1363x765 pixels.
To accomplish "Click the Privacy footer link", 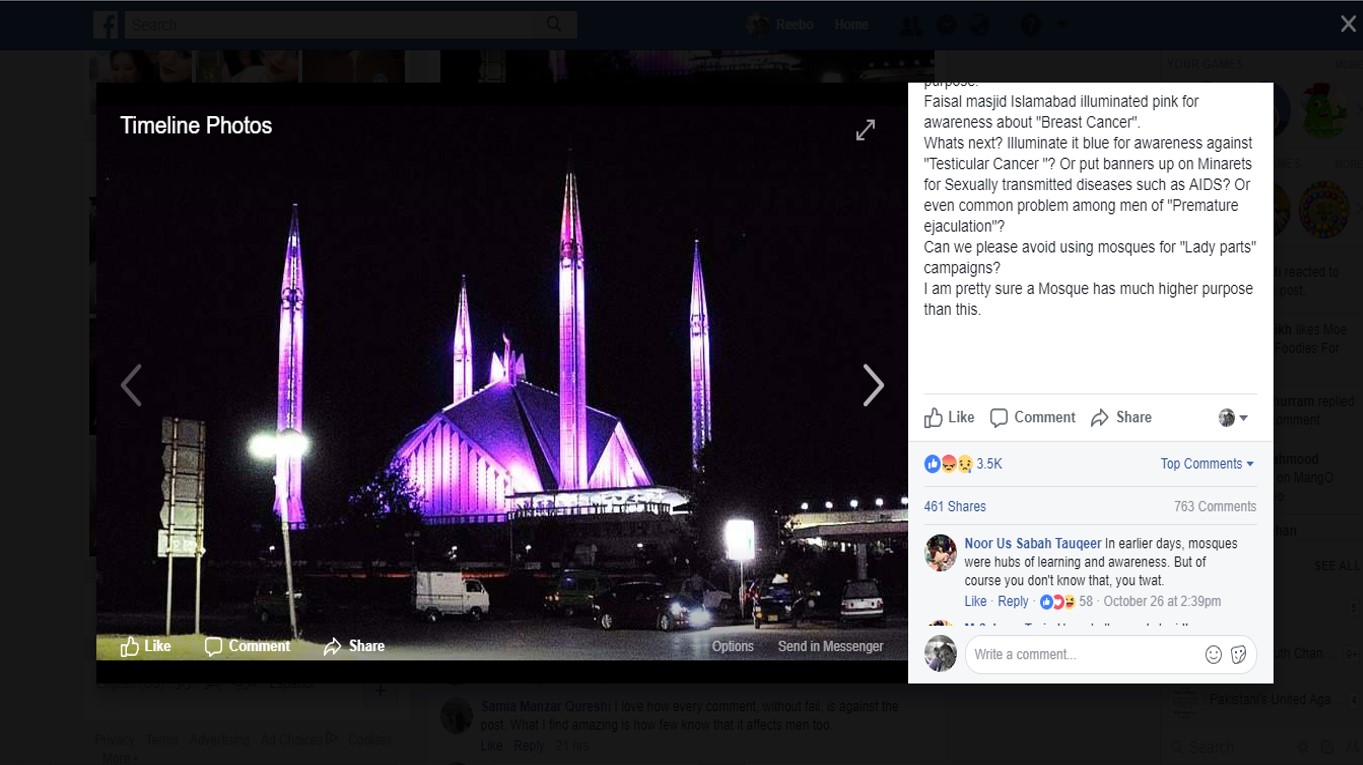I will (x=114, y=740).
